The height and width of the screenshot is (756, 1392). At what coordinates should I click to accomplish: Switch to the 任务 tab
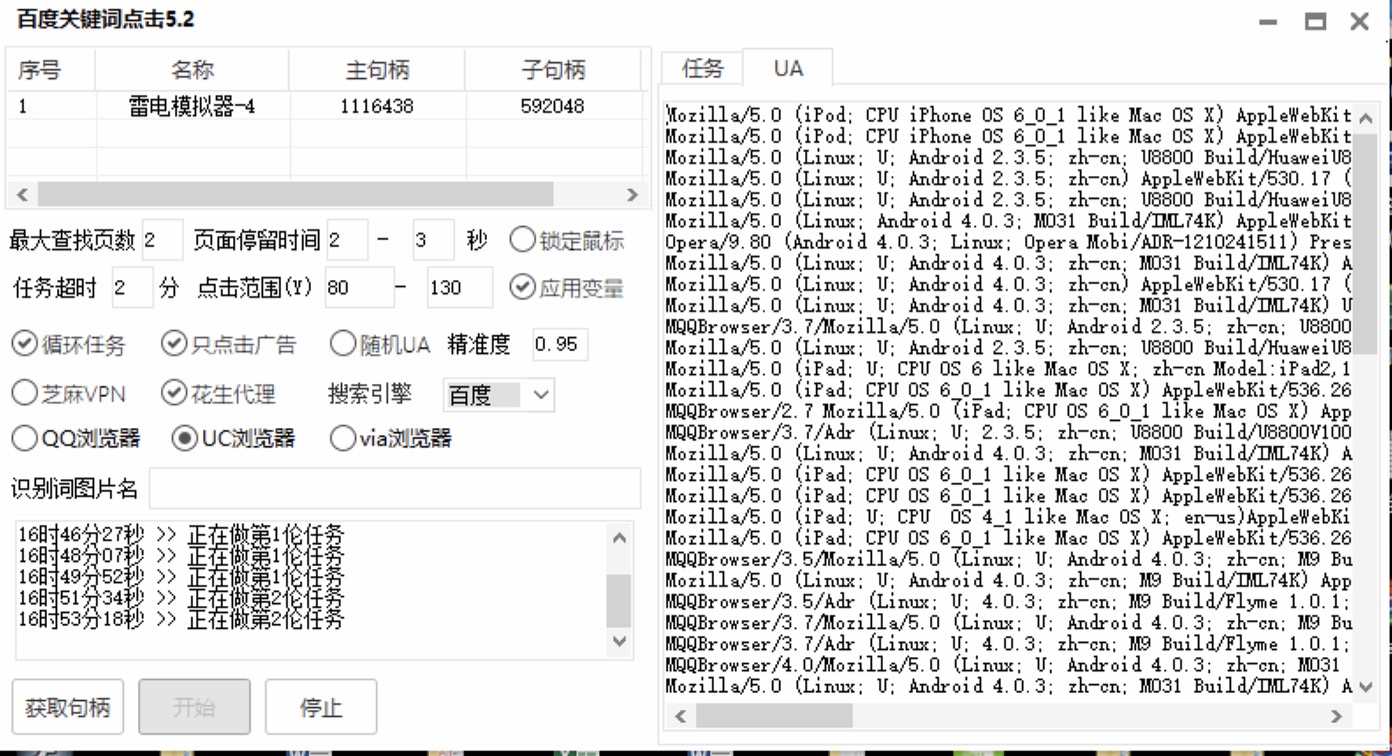point(702,68)
